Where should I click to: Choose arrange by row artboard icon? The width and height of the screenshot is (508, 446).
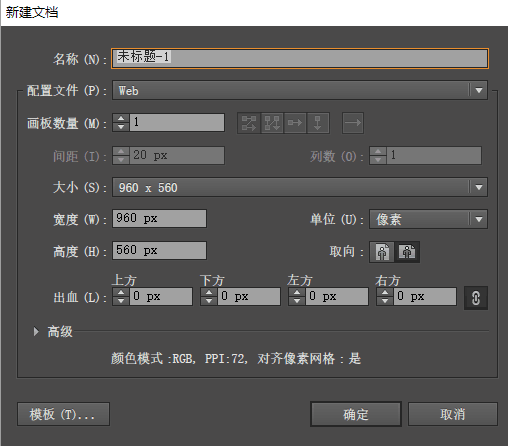coord(295,123)
